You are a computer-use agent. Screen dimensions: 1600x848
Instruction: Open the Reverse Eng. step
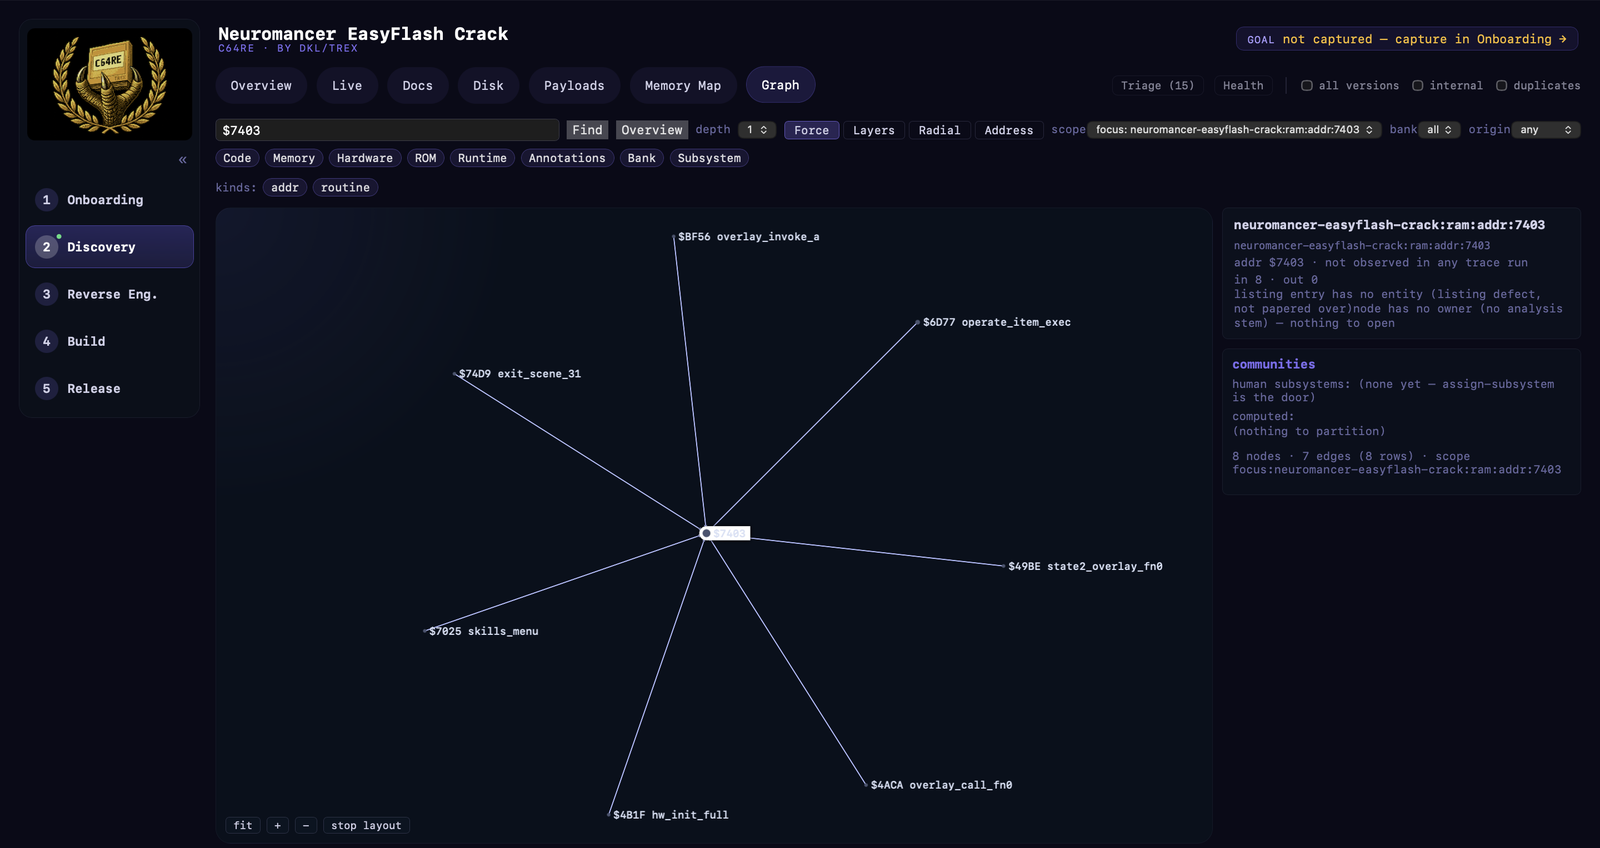click(110, 294)
